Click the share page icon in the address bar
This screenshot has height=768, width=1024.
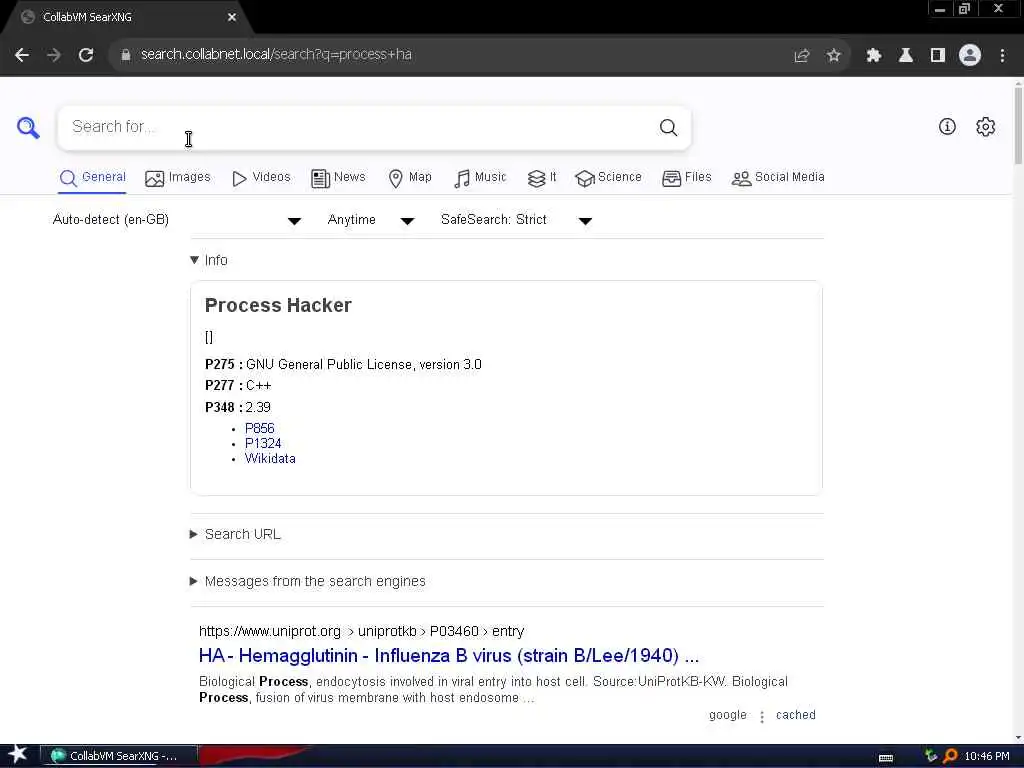802,56
